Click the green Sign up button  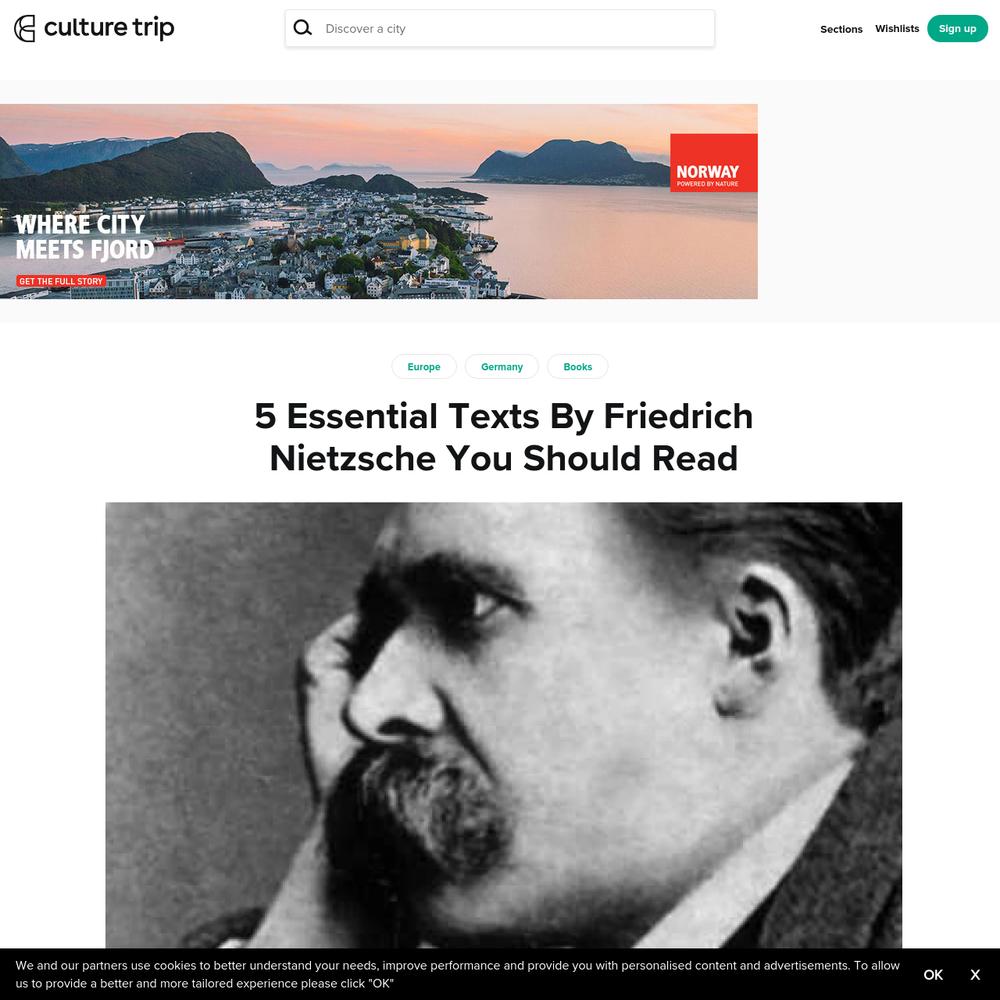[x=957, y=29]
